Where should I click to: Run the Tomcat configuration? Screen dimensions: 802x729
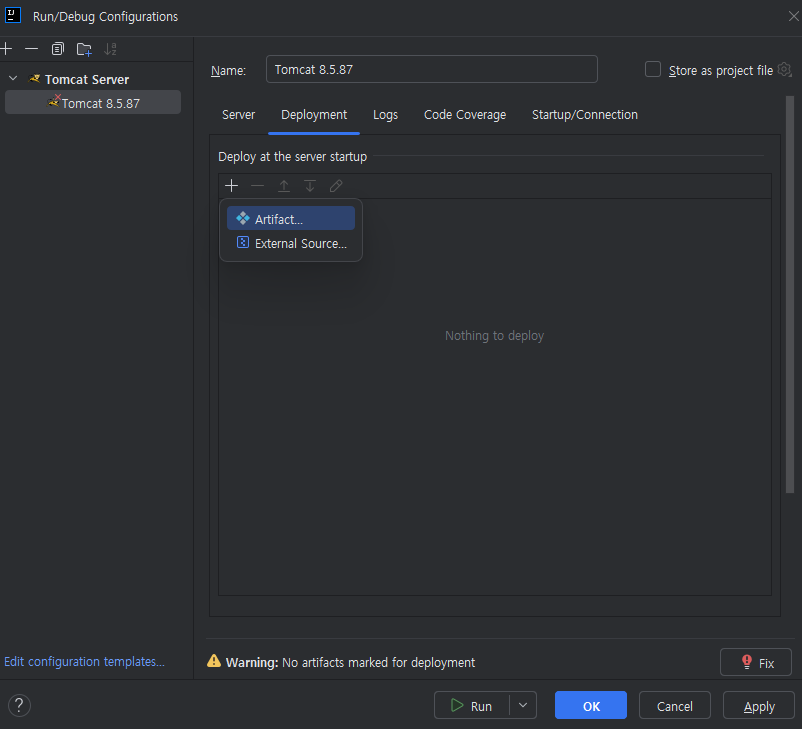pos(472,705)
